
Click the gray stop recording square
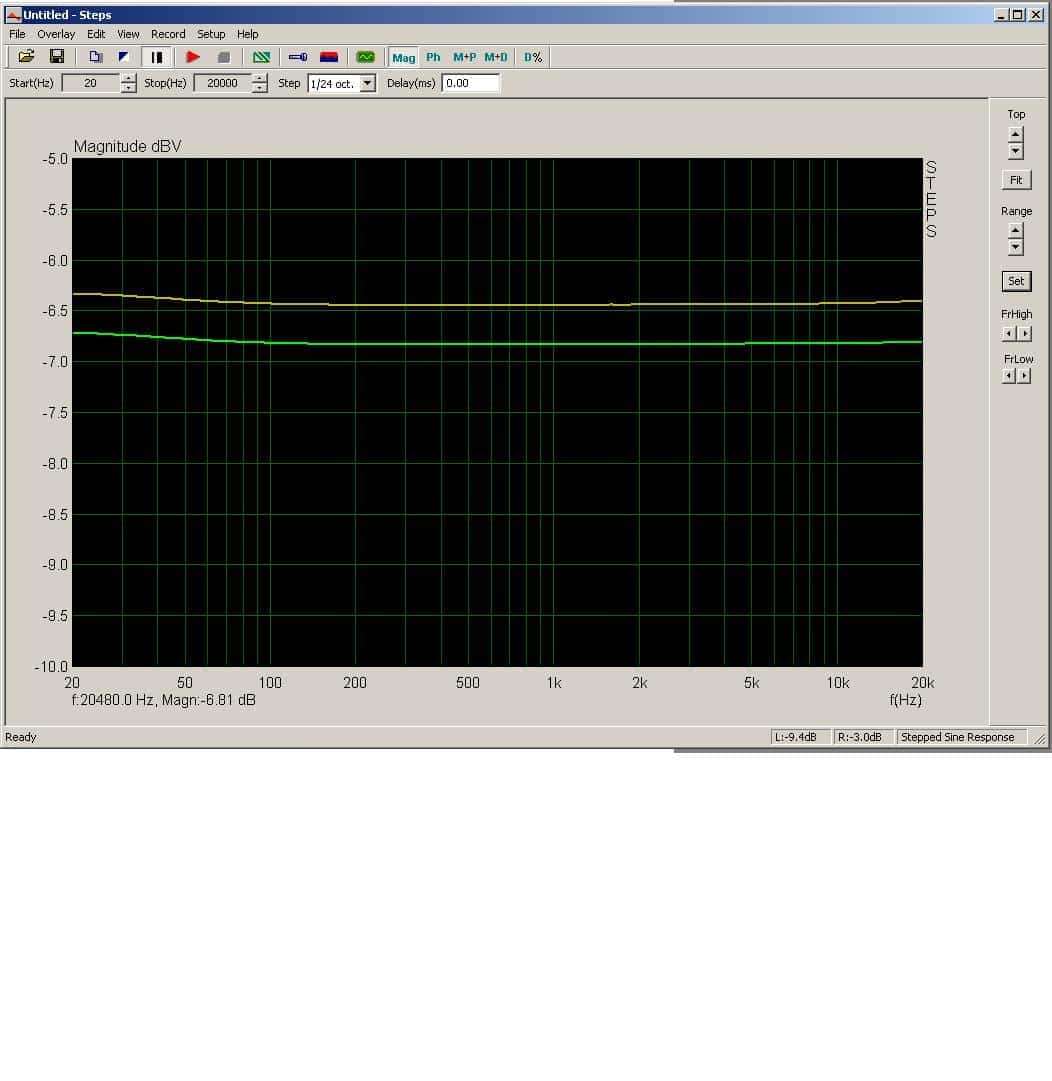point(223,57)
